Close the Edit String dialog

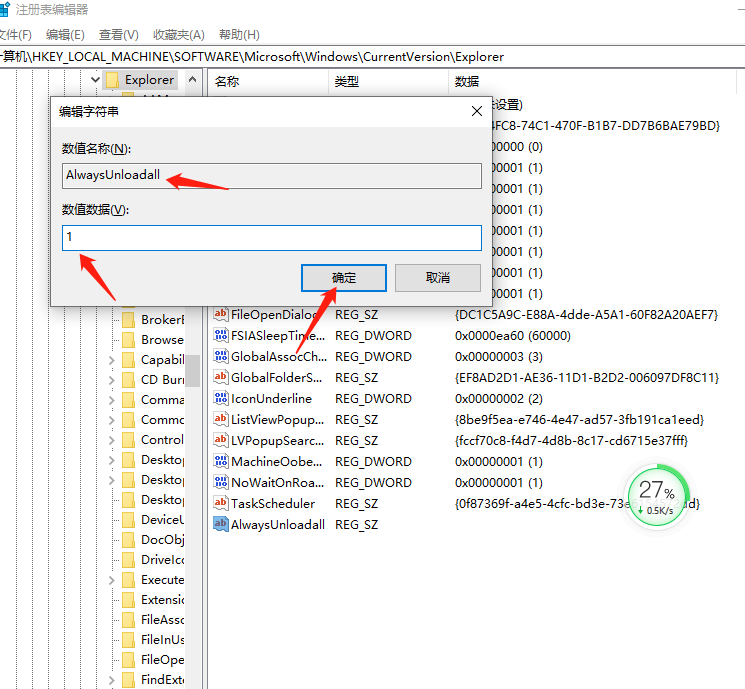[x=477, y=112]
